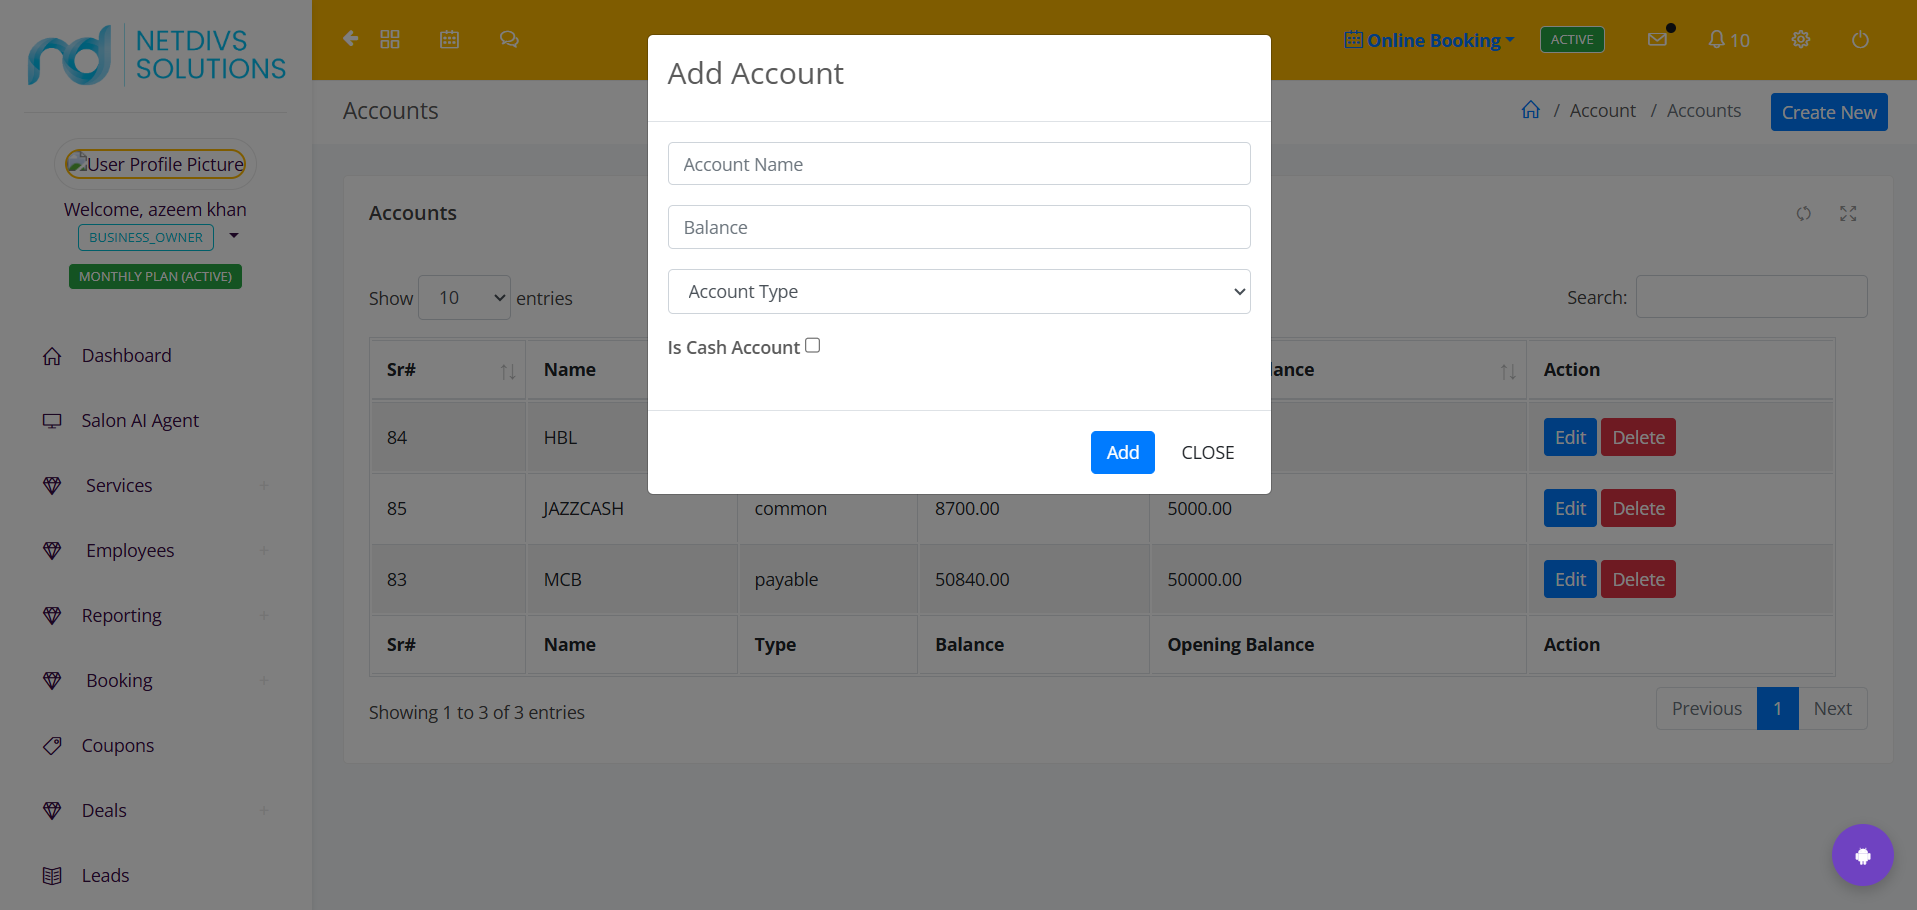The width and height of the screenshot is (1917, 910).
Task: Open the show entries count dropdown
Action: (x=464, y=298)
